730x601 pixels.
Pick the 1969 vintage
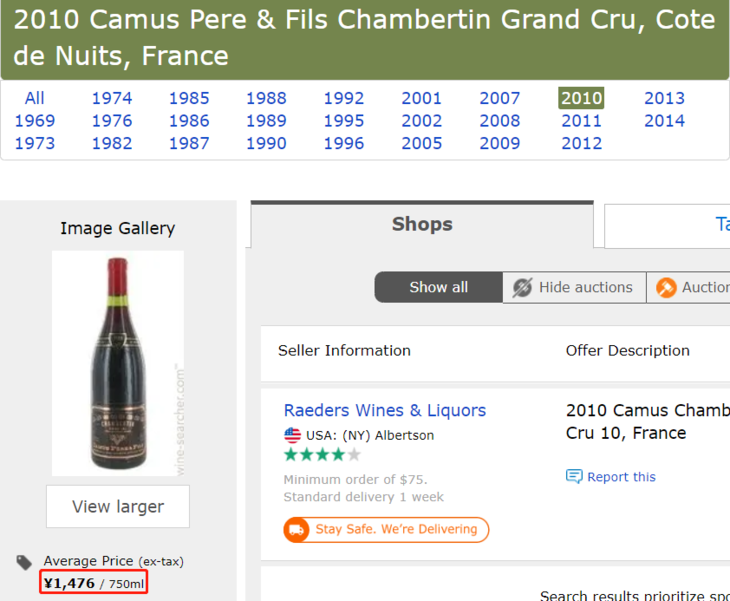click(x=35, y=121)
